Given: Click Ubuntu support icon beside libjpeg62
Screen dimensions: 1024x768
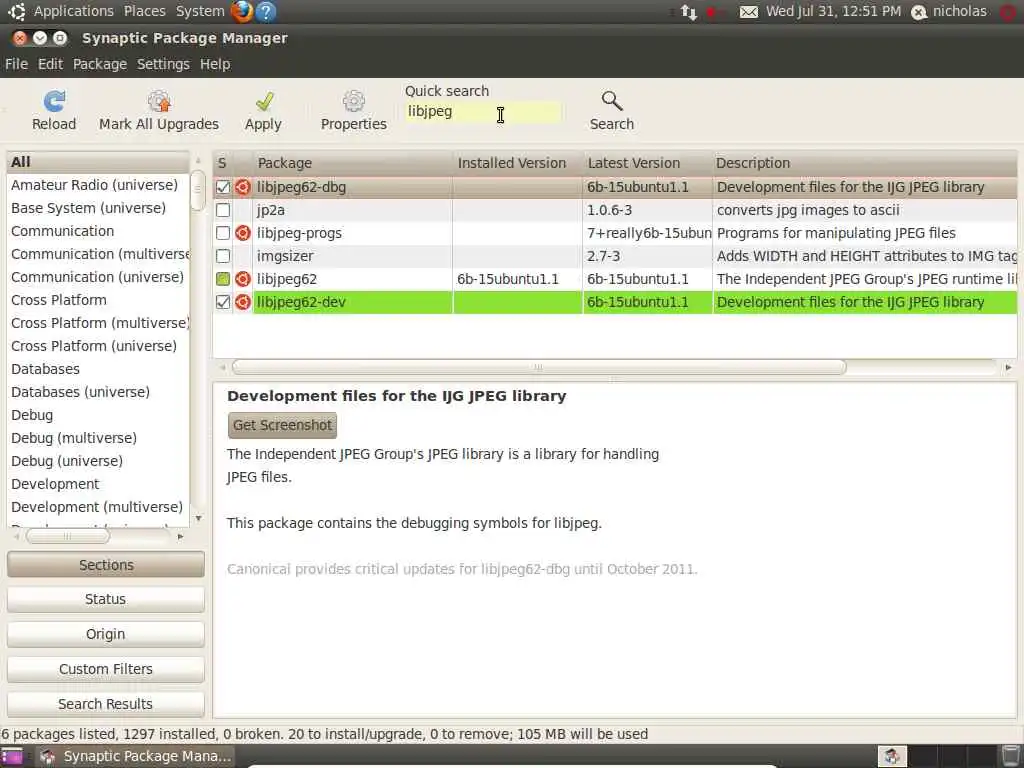Looking at the screenshot, I should (243, 279).
